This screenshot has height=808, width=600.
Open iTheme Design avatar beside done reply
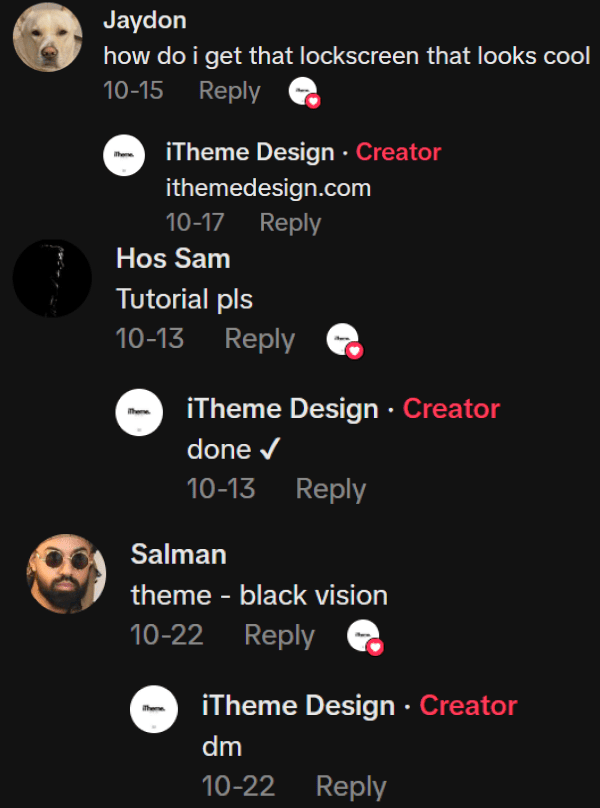pyautogui.click(x=139, y=412)
